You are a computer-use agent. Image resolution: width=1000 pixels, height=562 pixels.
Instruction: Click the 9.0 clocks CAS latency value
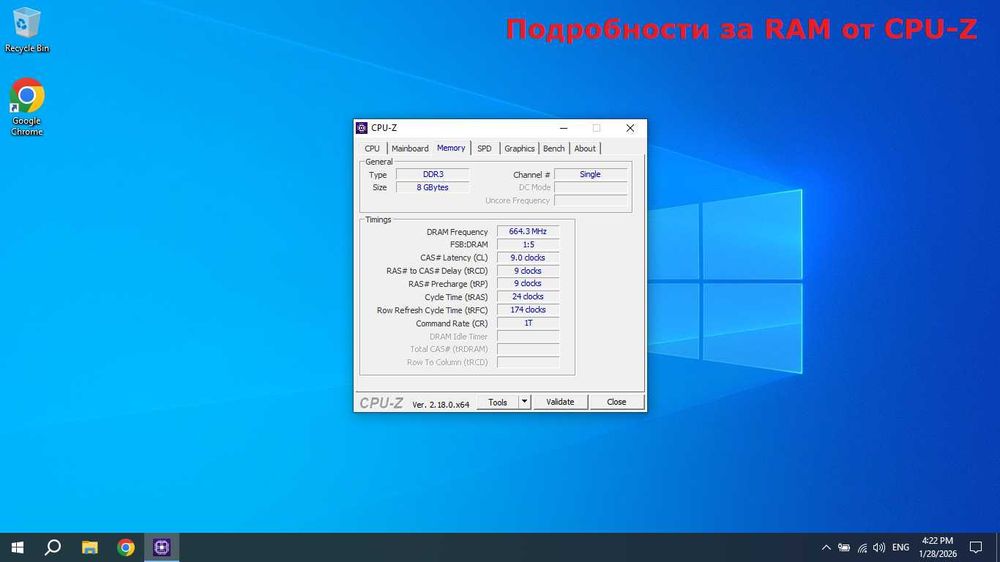click(x=528, y=258)
